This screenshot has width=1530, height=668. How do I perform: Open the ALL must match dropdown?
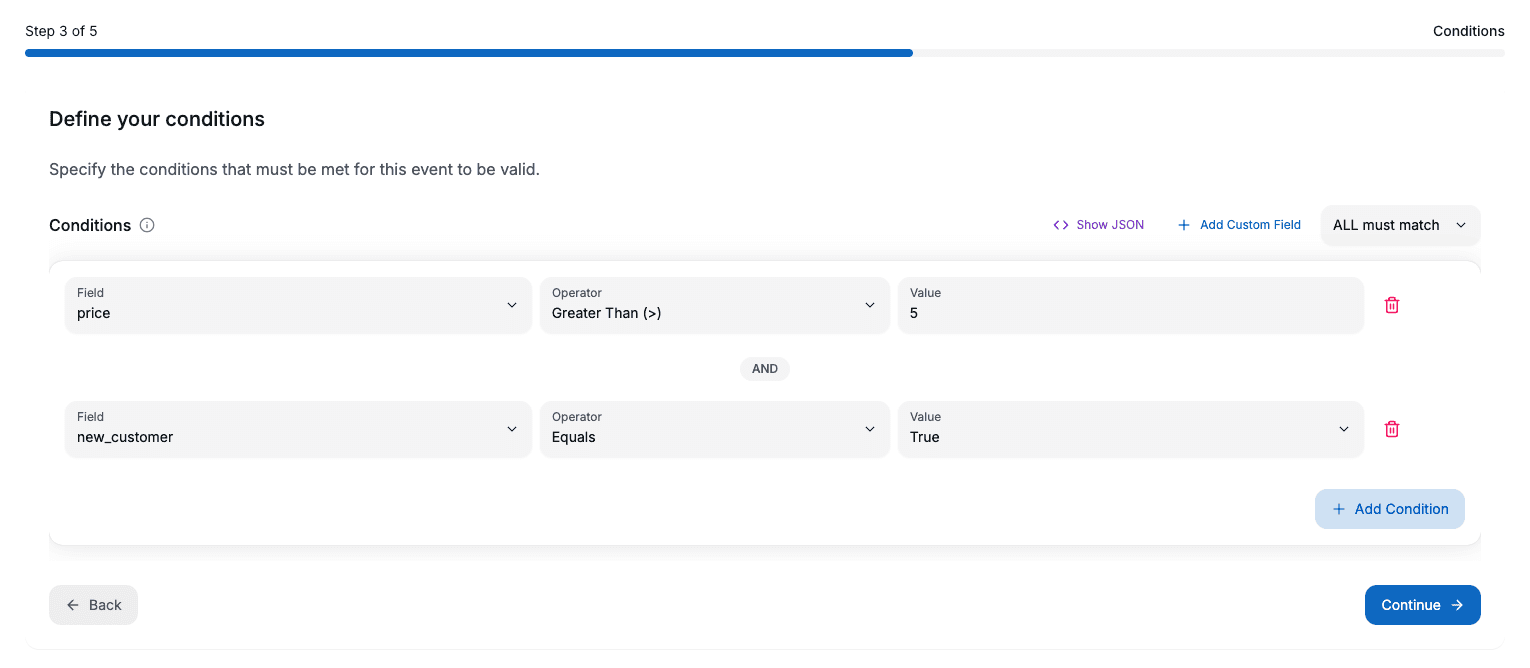pos(1400,225)
